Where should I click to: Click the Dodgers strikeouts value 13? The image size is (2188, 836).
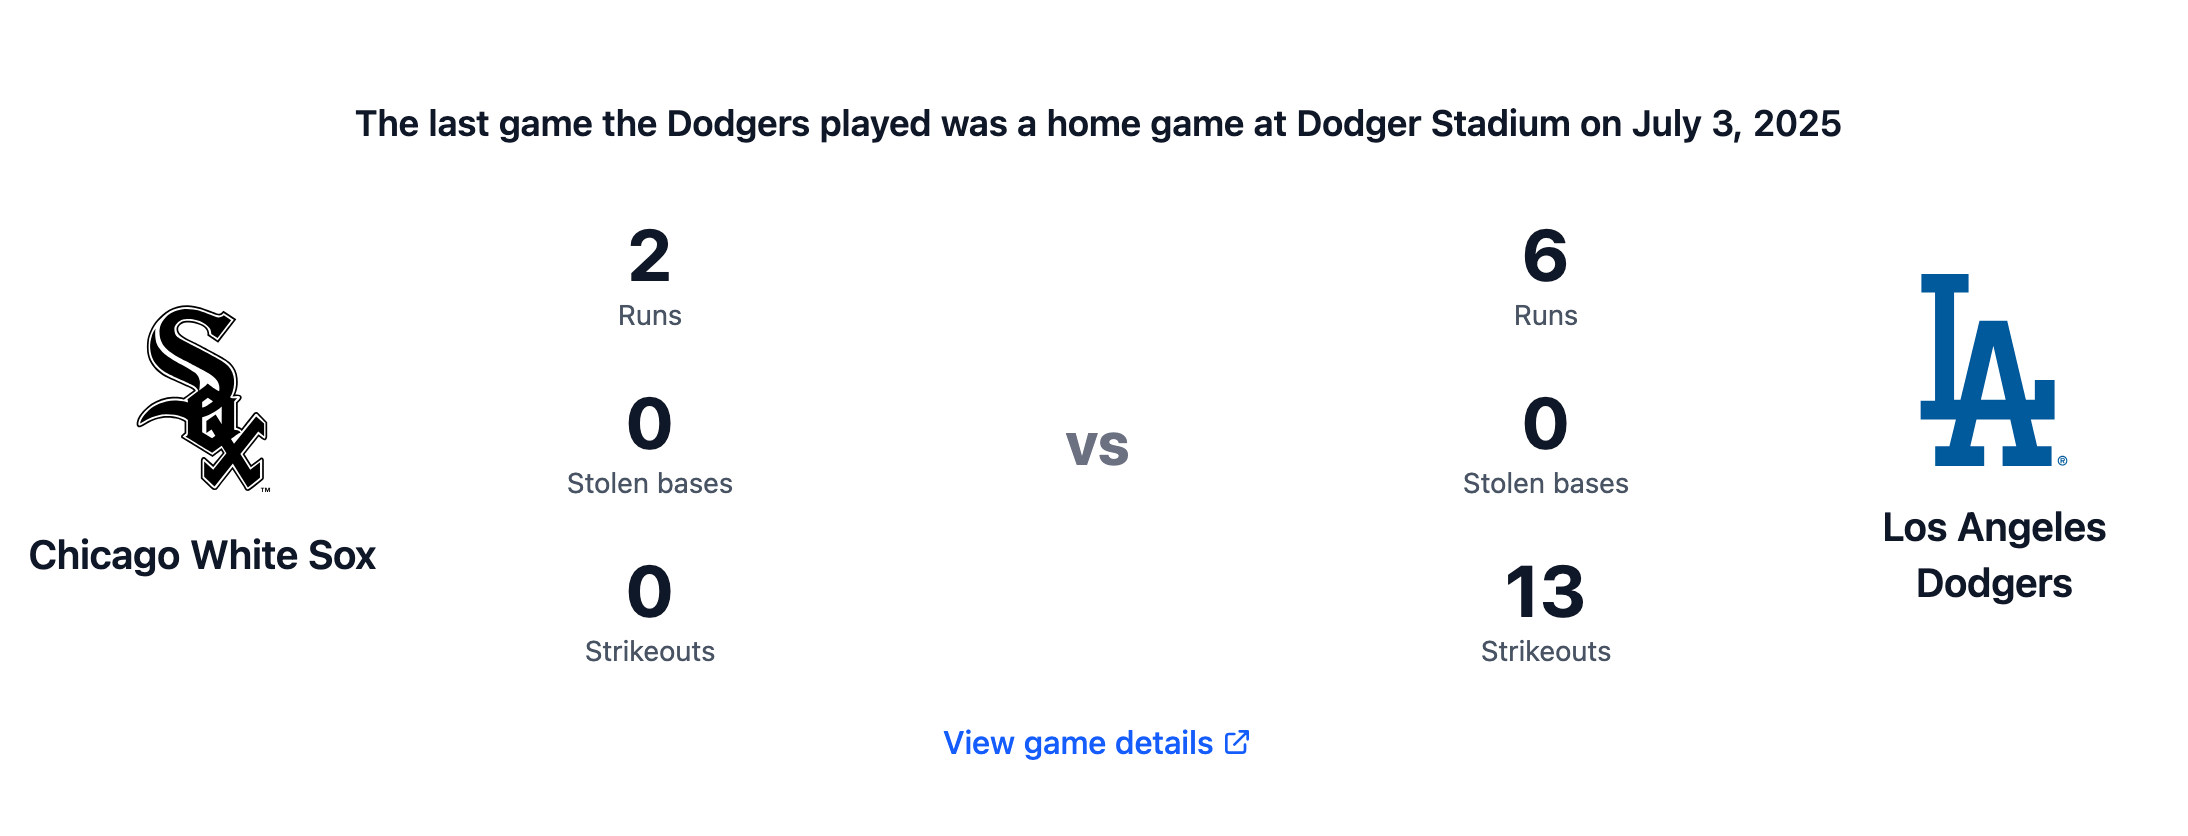click(x=1545, y=592)
